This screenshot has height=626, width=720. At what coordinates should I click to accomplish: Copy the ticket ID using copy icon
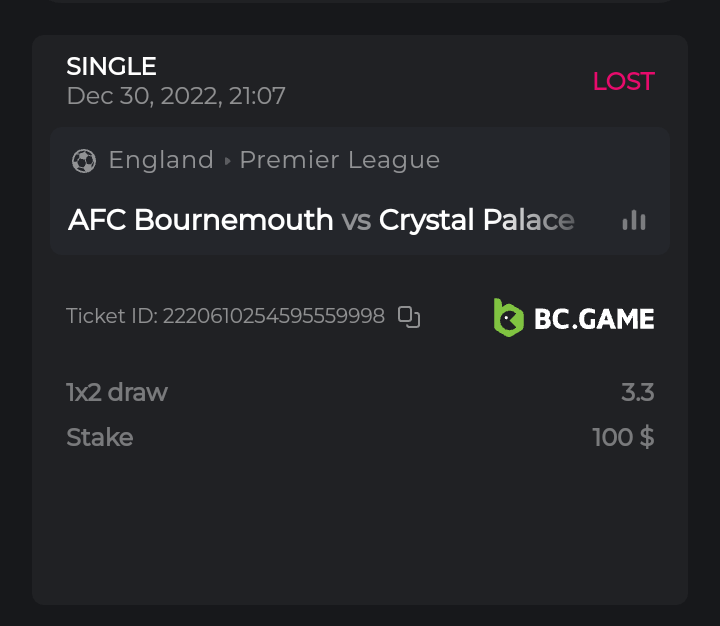409,317
